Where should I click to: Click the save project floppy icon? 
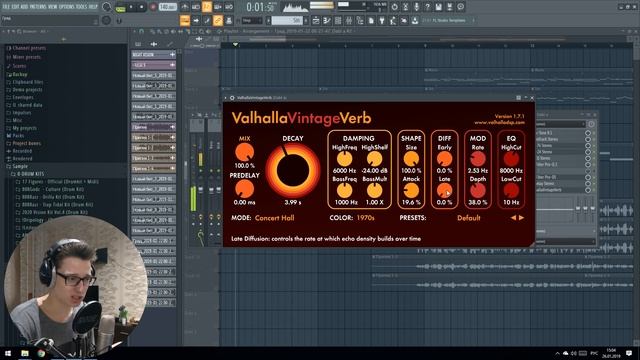[x=438, y=7]
